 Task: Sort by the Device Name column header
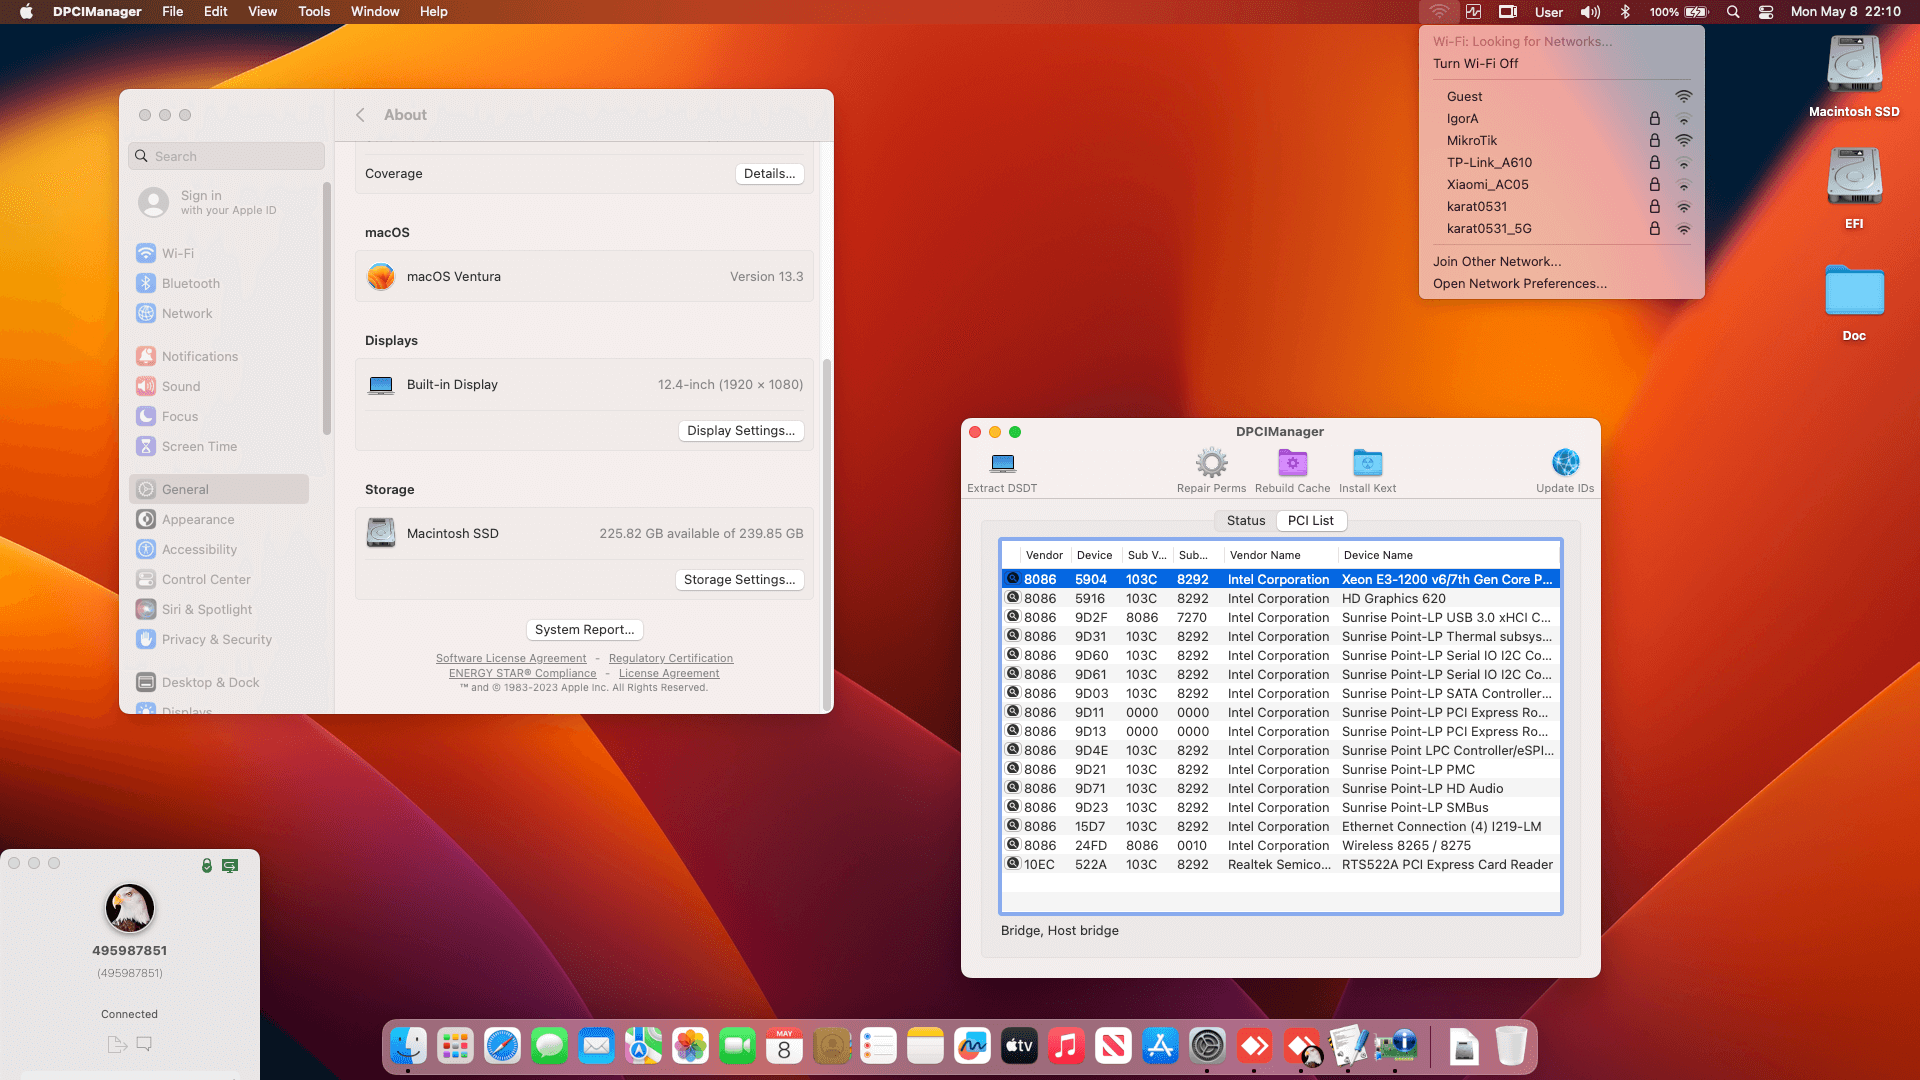pyautogui.click(x=1449, y=556)
